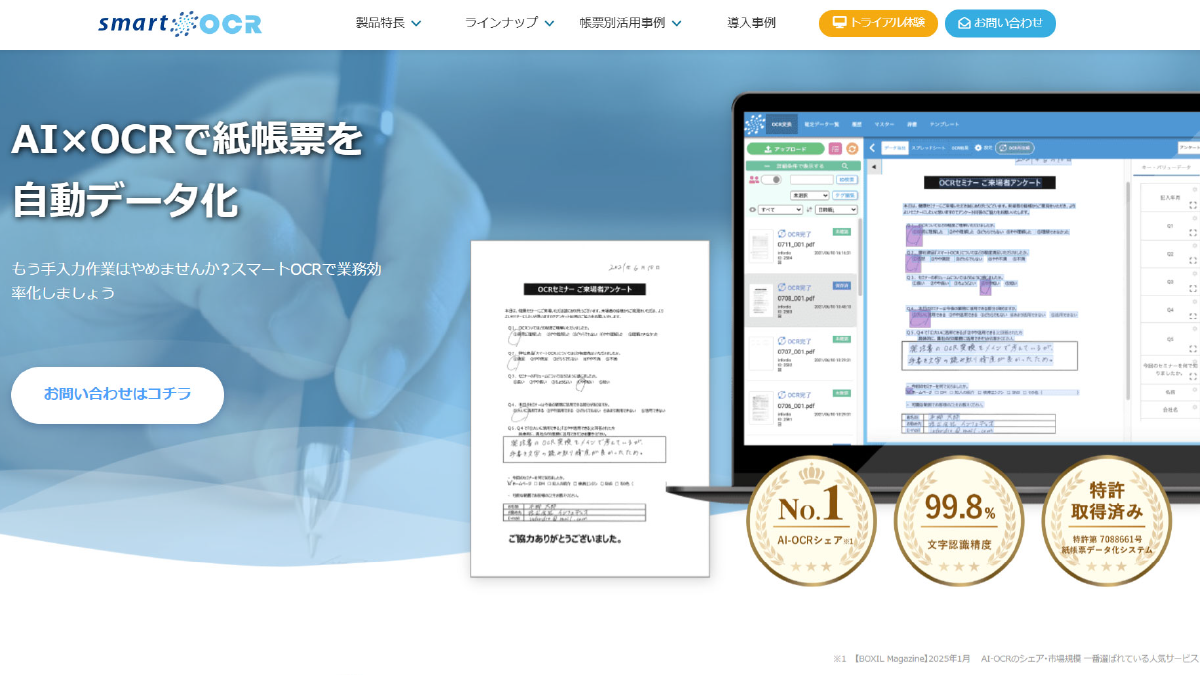This screenshot has height=675, width=1200.
Task: Expand the 製品特長 menu
Action: click(x=388, y=23)
